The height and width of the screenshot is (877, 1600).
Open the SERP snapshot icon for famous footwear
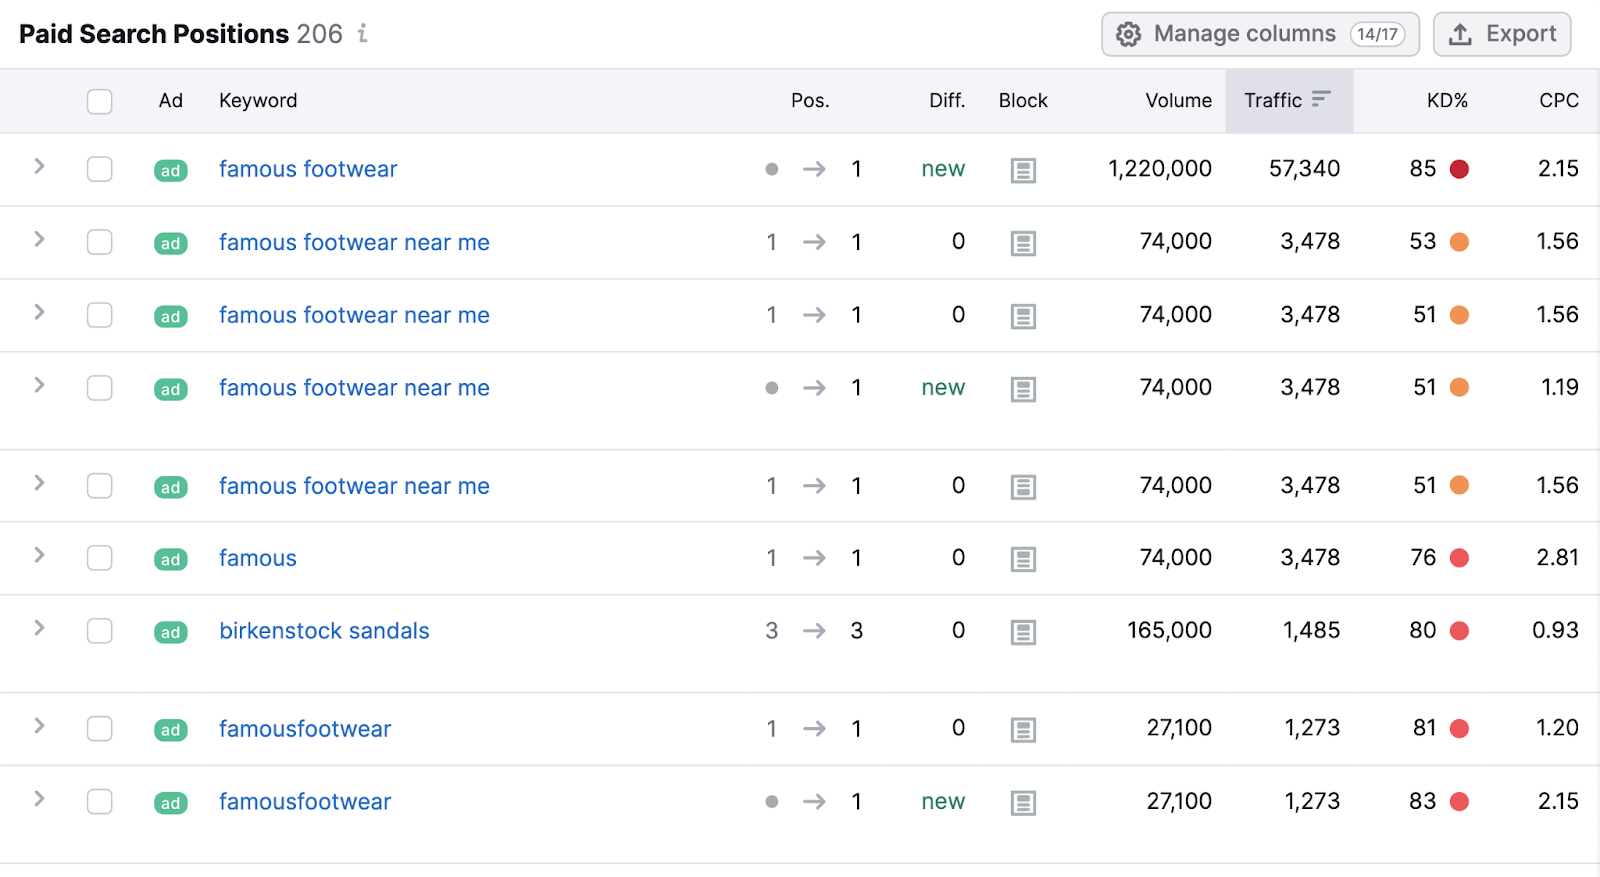(1023, 169)
